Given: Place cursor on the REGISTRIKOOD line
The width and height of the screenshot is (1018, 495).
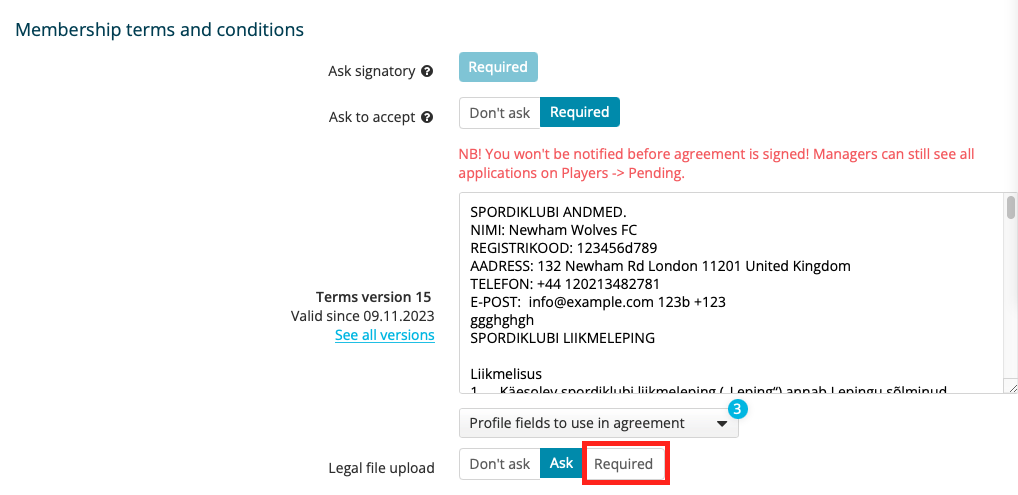Looking at the screenshot, I should 564,248.
